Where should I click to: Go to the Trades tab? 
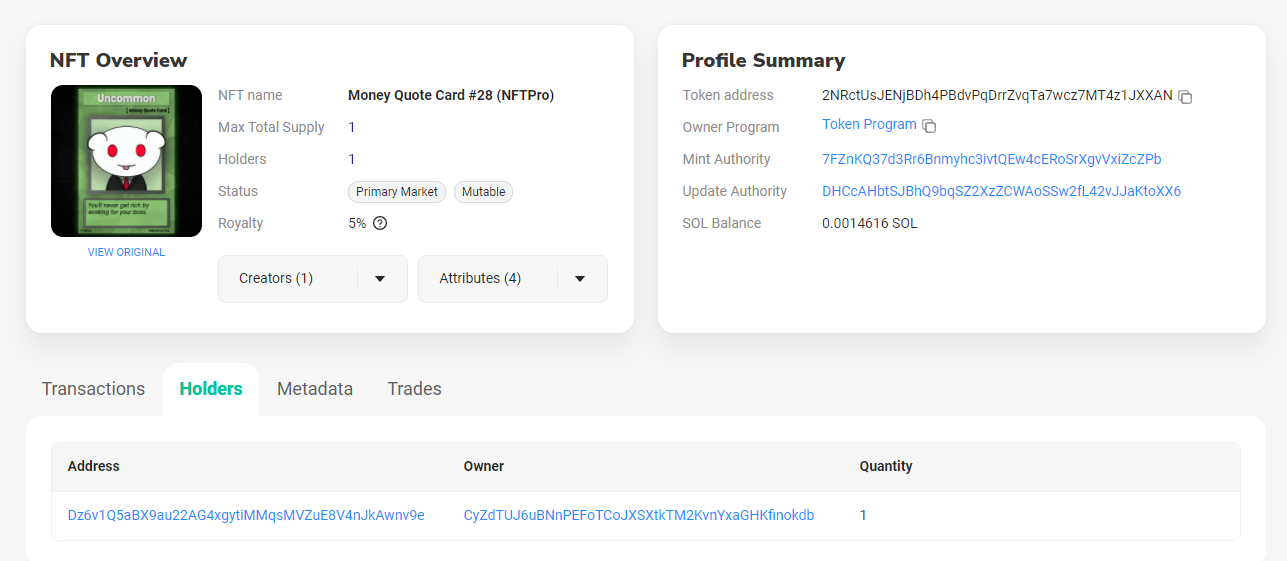(414, 389)
